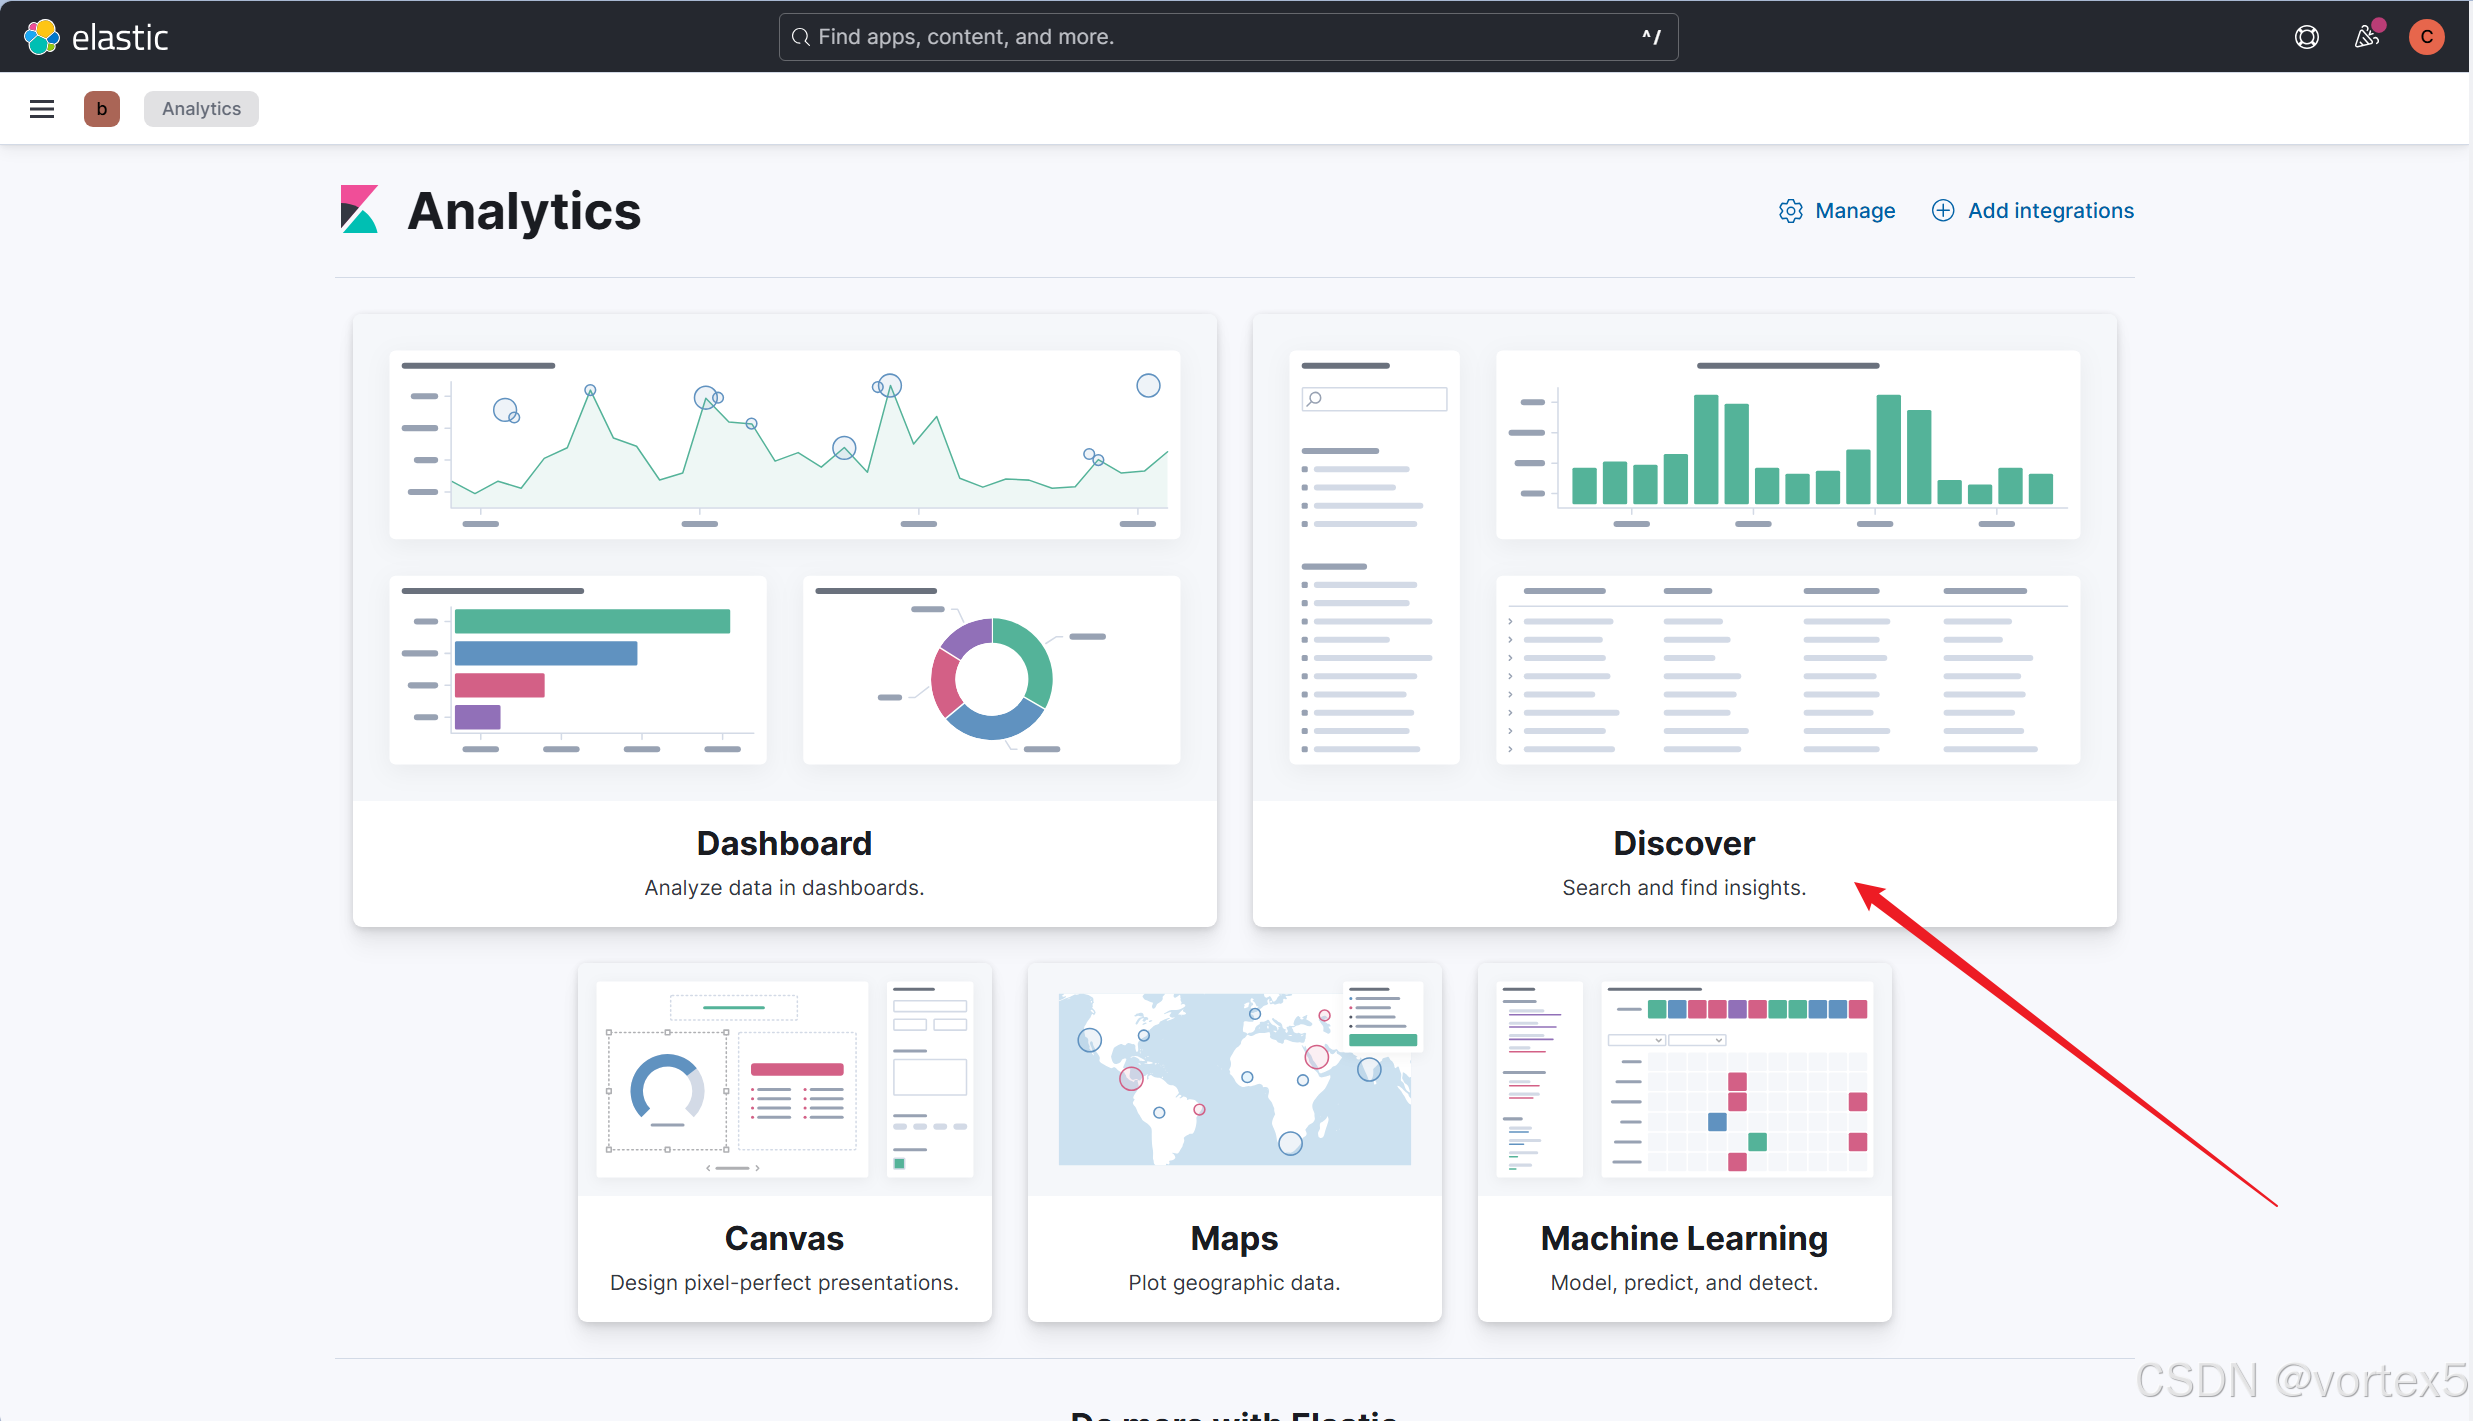2473x1421 pixels.
Task: Click the Kibana Analytics logo icon
Action: [359, 209]
